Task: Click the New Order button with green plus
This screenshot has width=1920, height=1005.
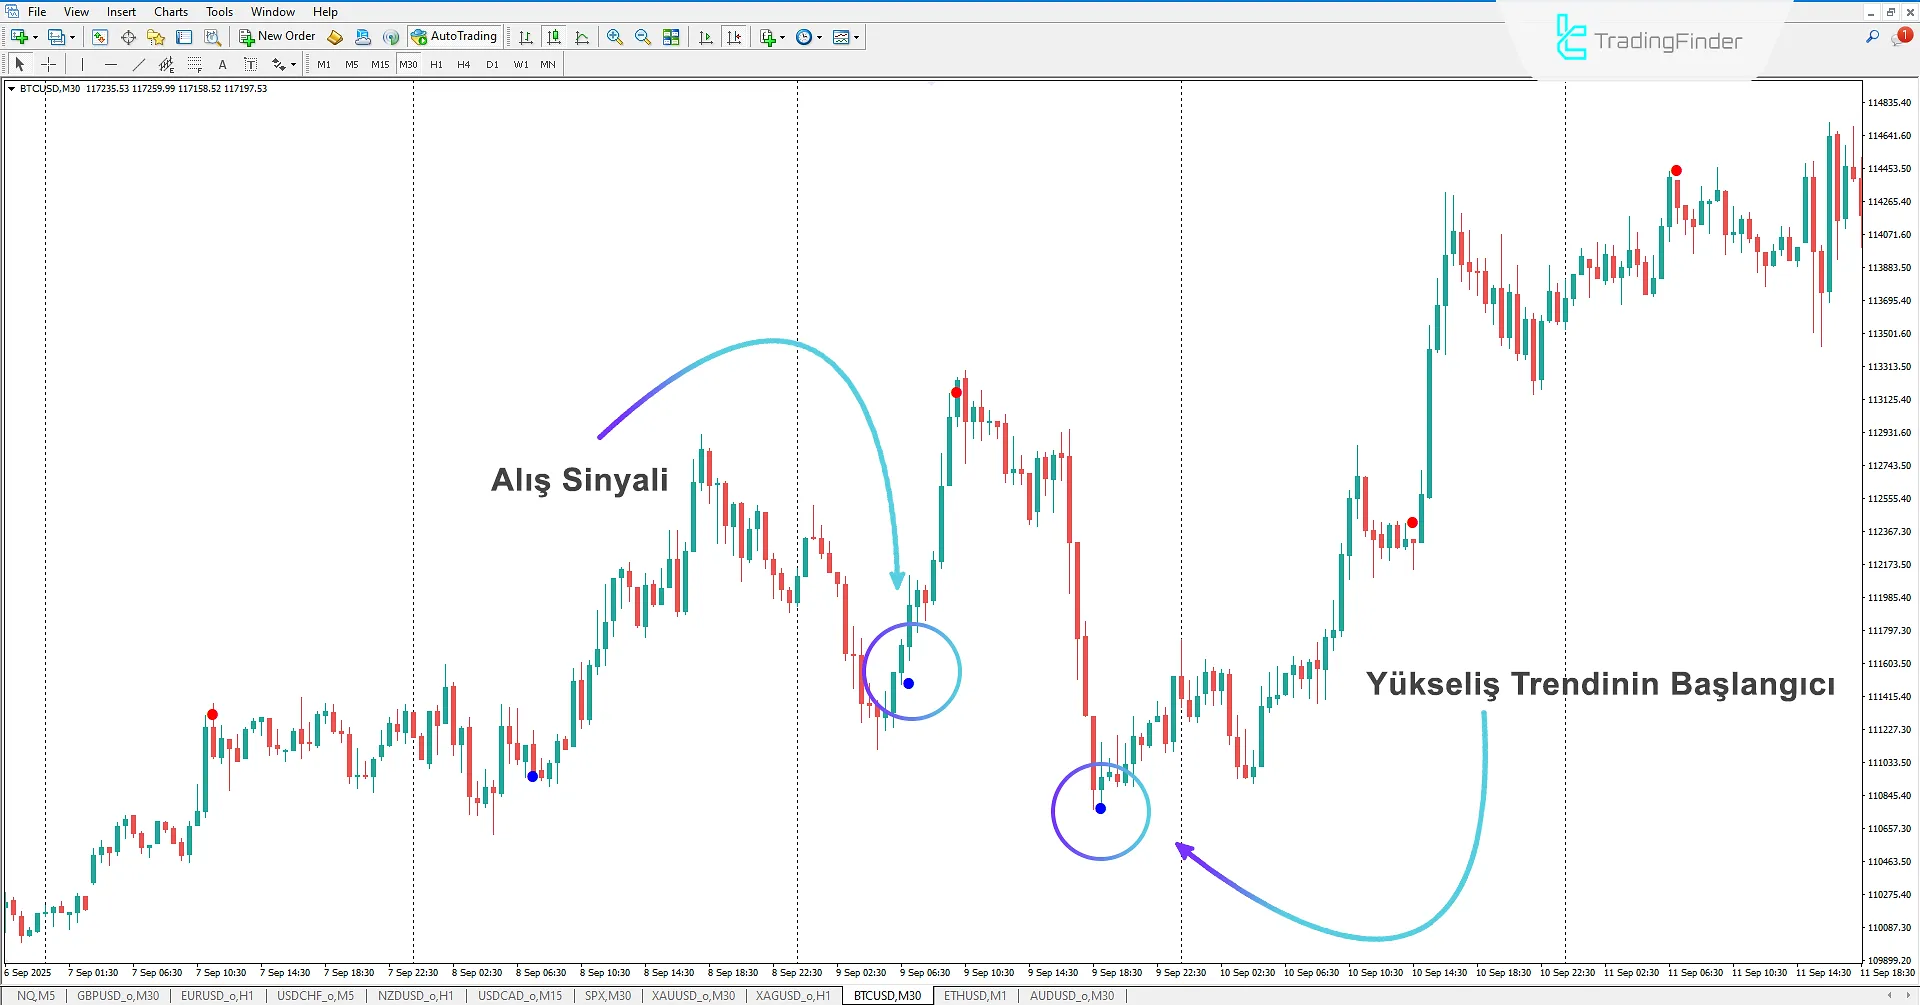Action: (276, 37)
